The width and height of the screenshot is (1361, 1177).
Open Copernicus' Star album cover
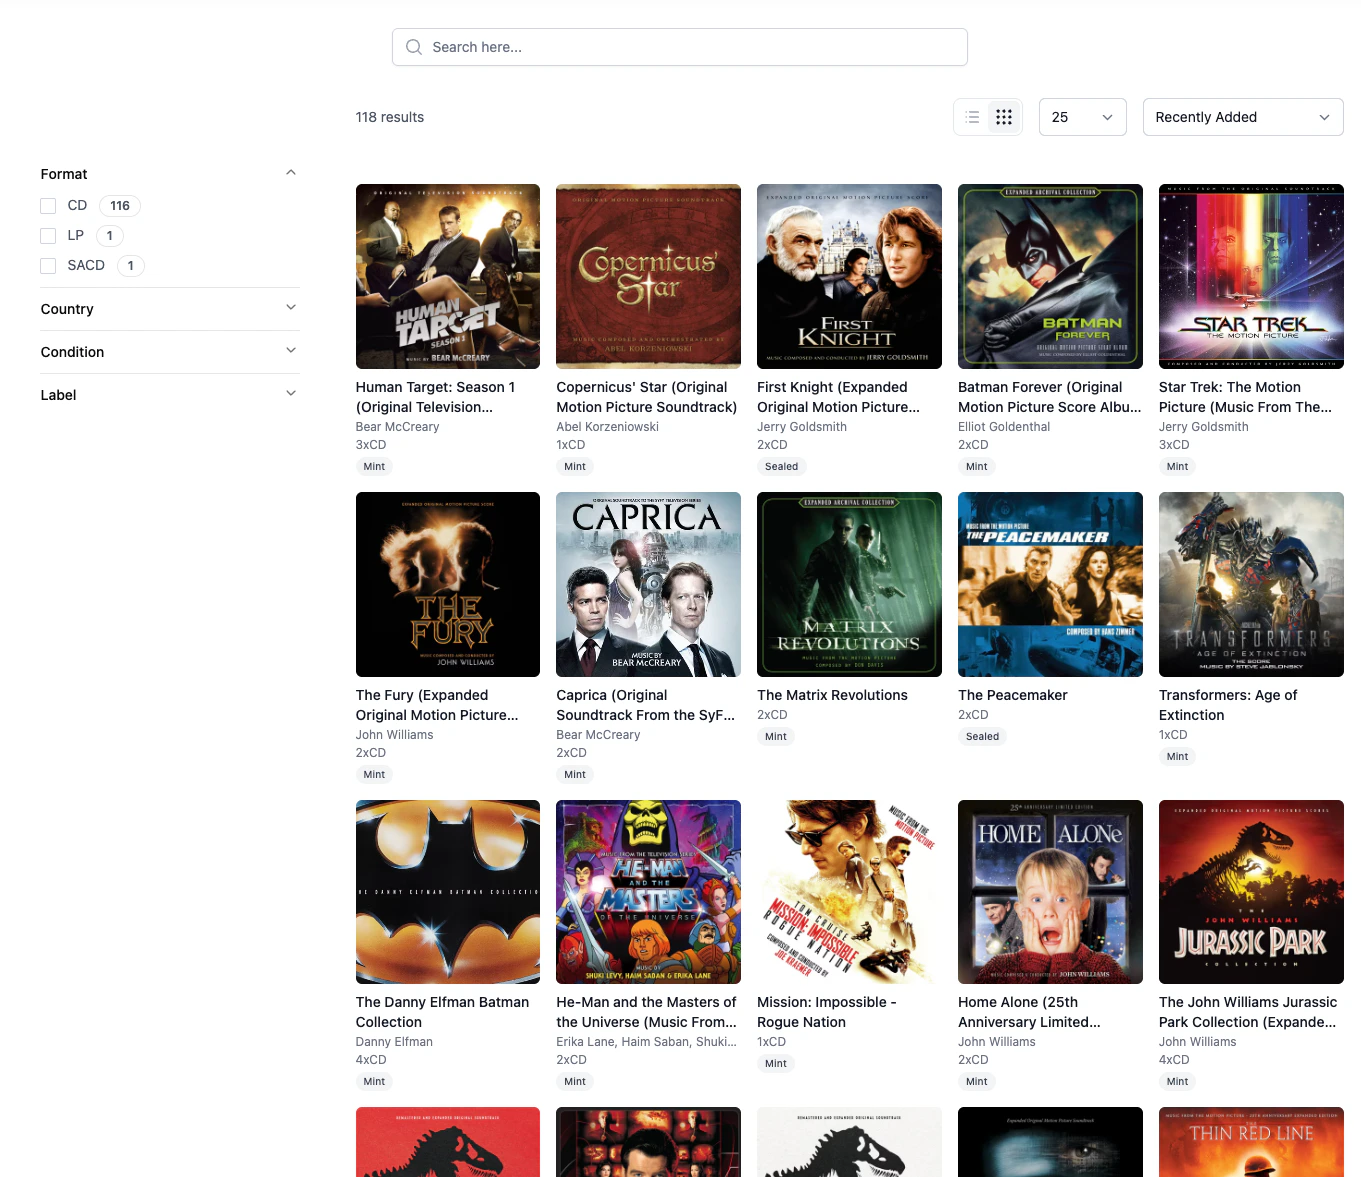648,276
